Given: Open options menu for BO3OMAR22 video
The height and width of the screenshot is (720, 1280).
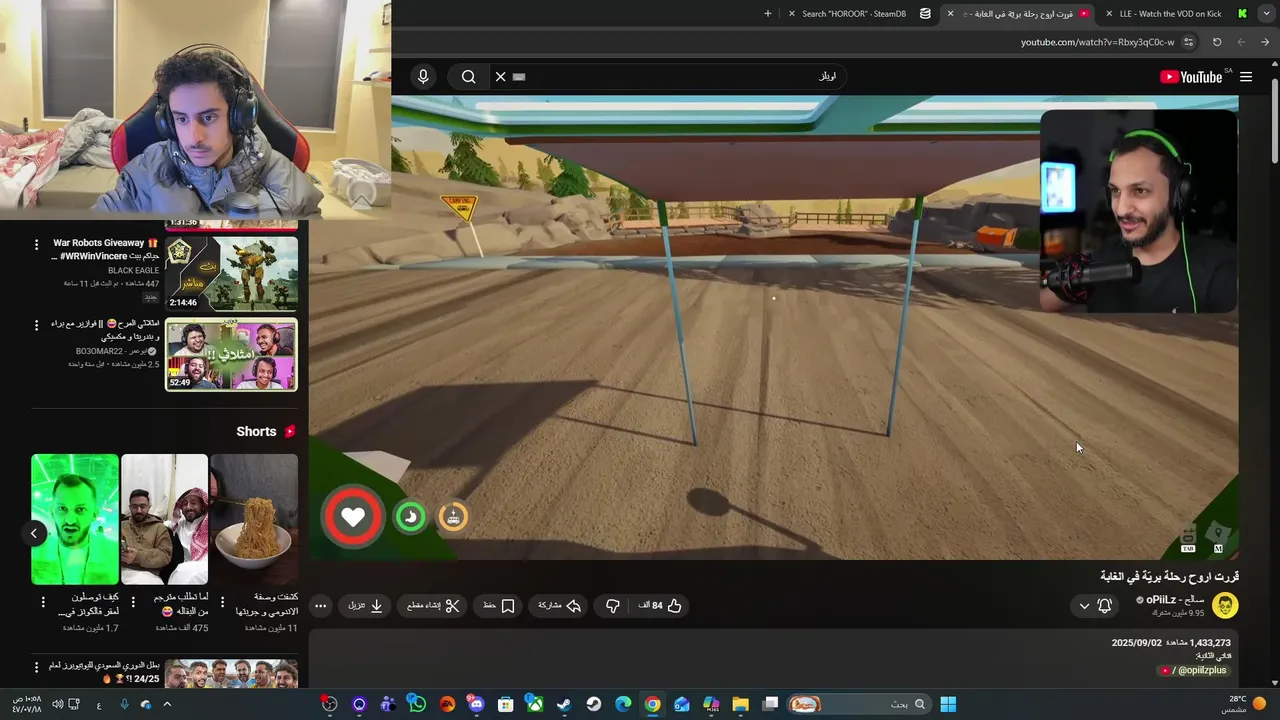Looking at the screenshot, I should click(37, 326).
